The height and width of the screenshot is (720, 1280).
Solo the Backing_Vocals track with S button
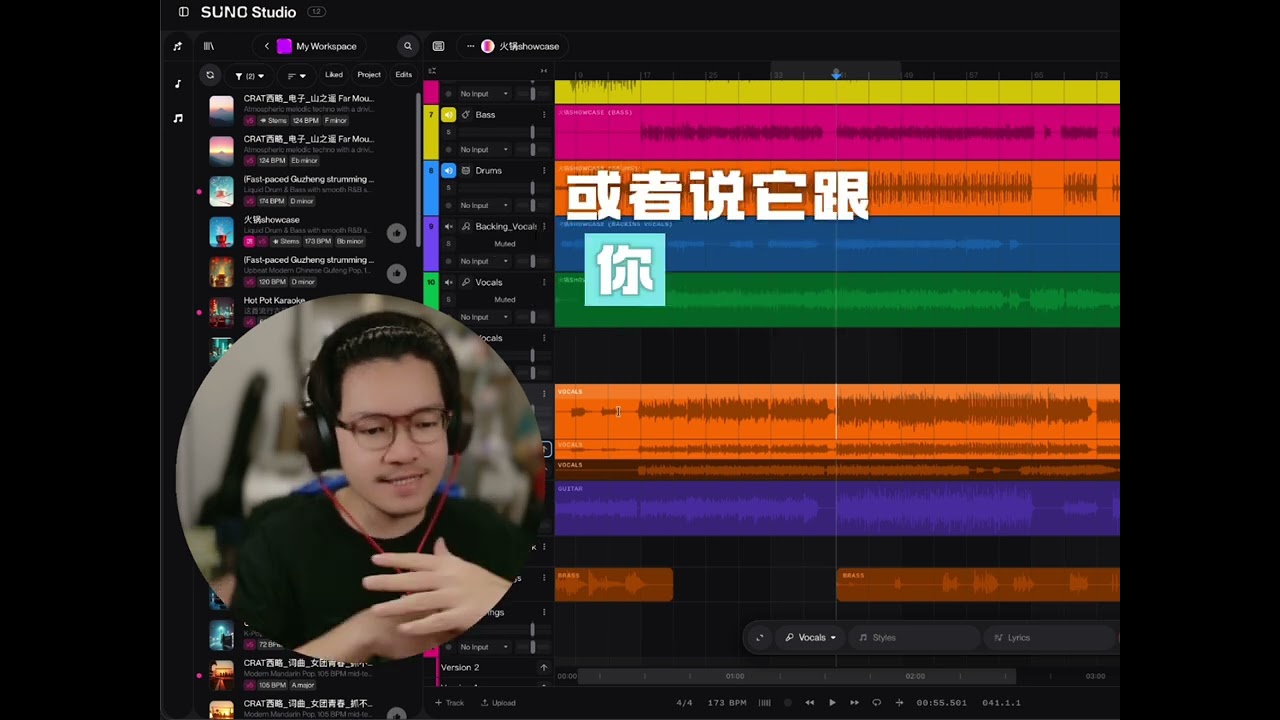tap(448, 244)
